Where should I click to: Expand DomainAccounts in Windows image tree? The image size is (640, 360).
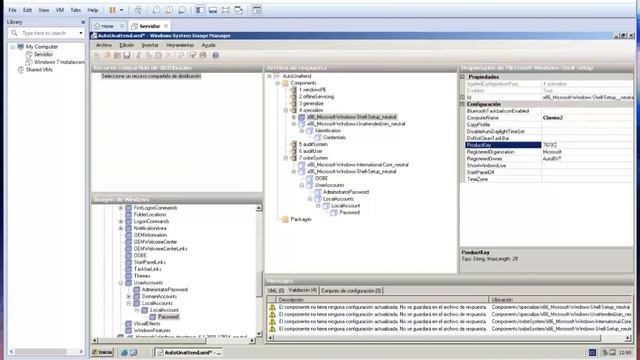tap(129, 297)
